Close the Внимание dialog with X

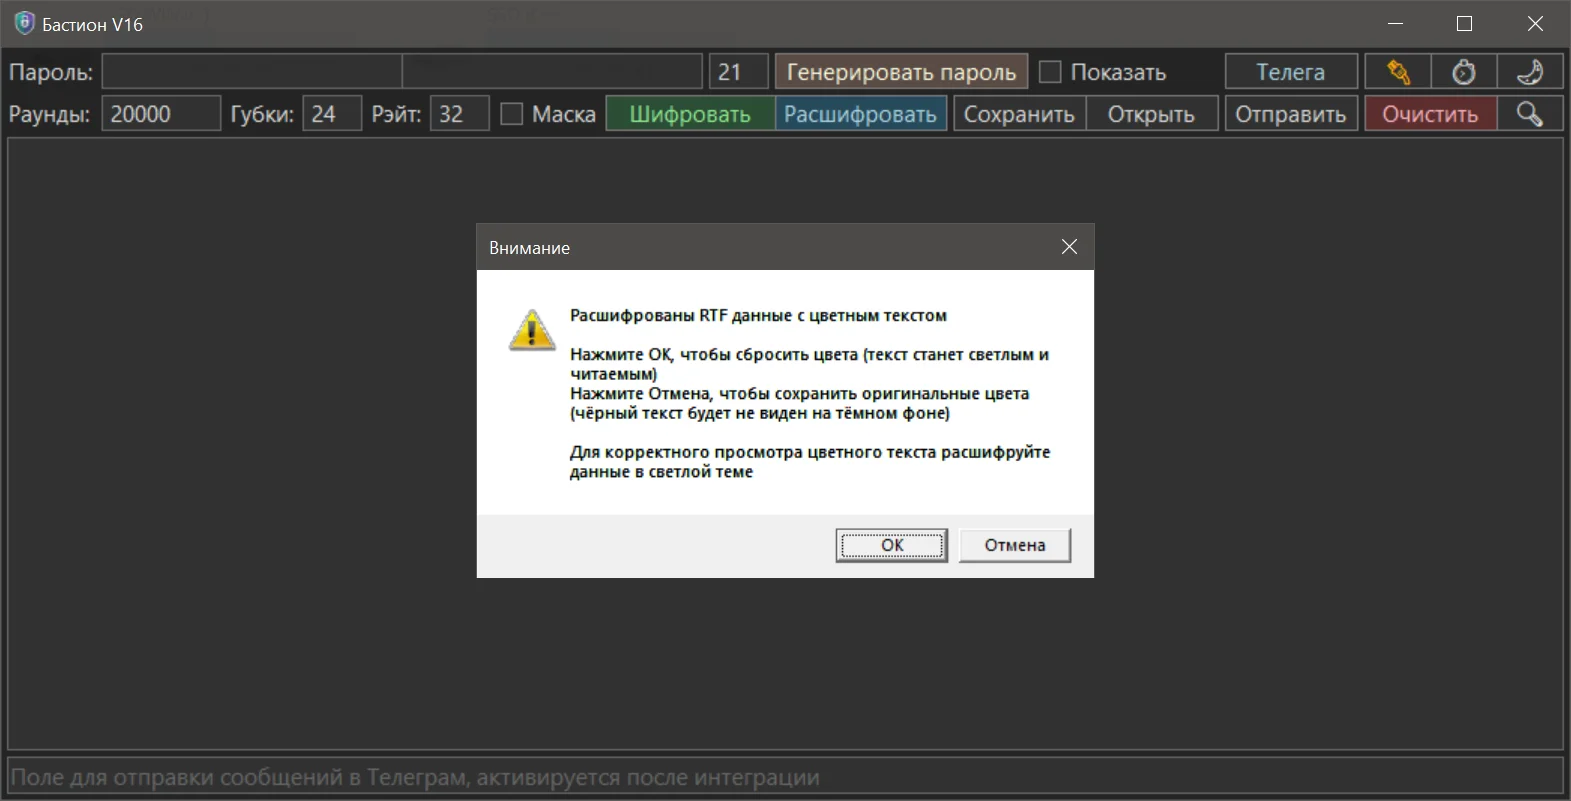[1069, 247]
